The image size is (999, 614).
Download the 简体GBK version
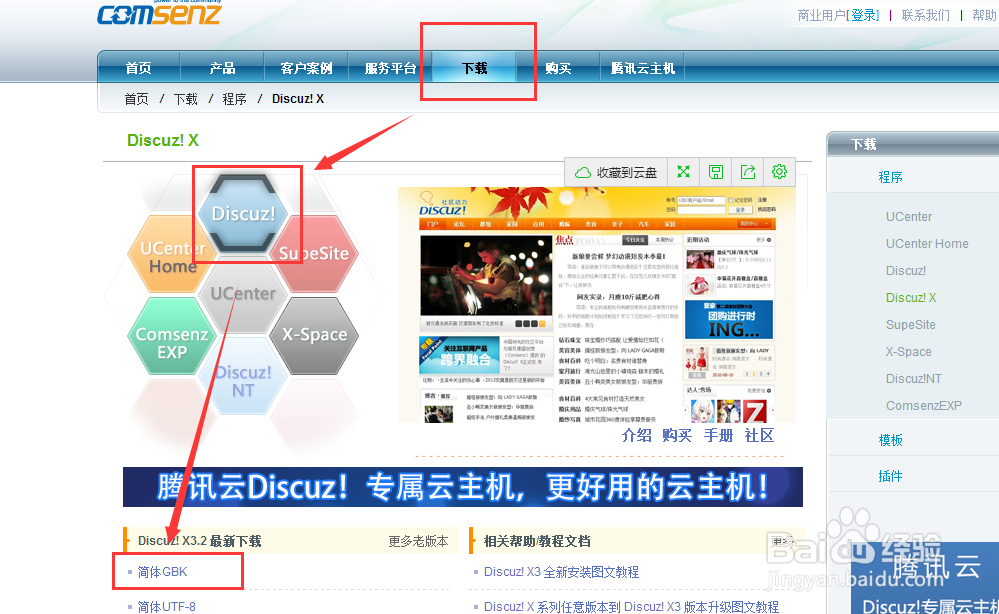click(x=162, y=572)
